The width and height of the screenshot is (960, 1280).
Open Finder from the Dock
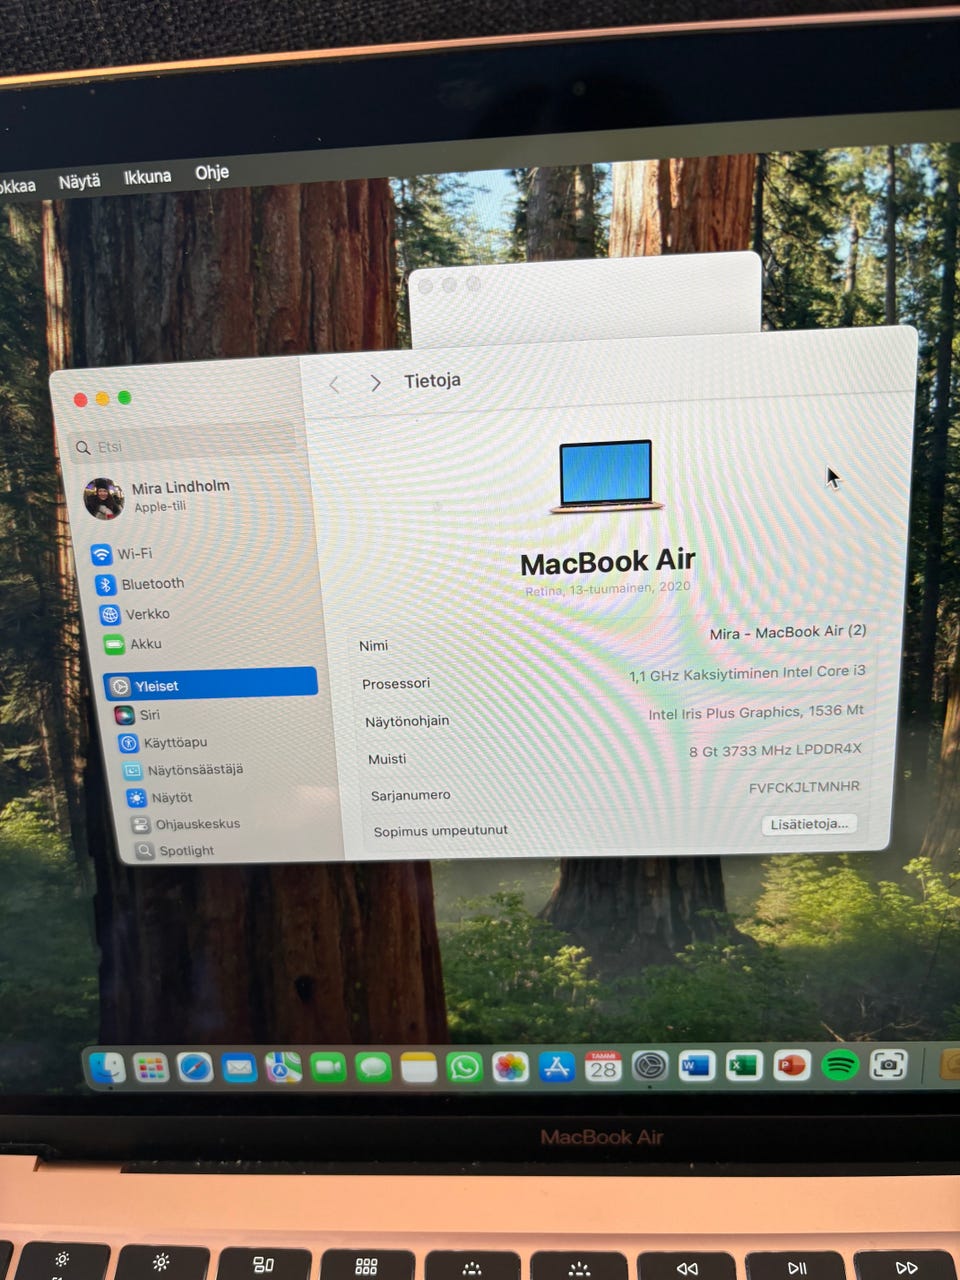[106, 1068]
